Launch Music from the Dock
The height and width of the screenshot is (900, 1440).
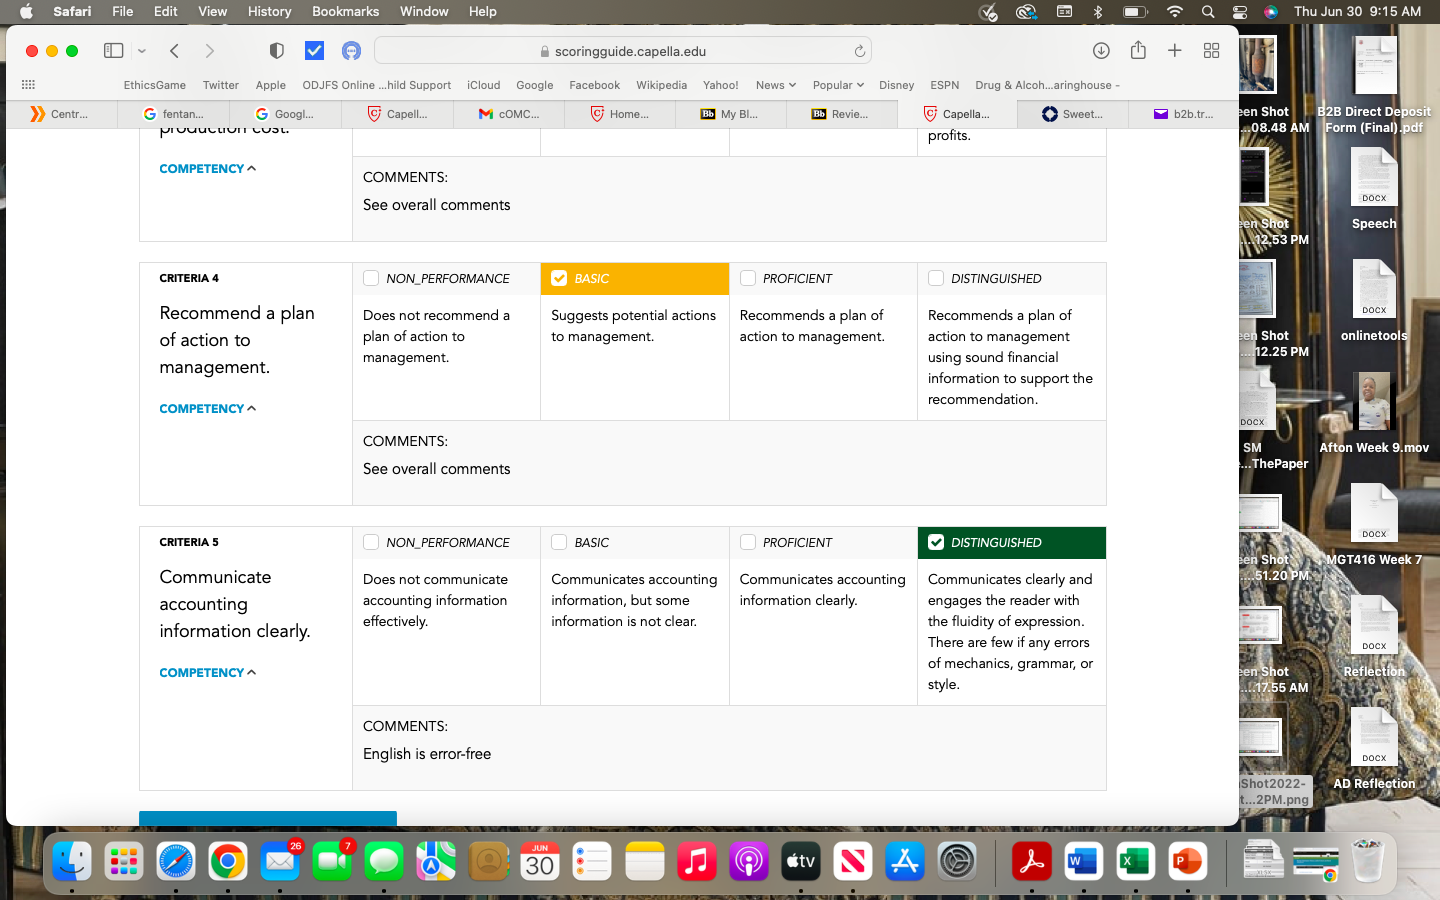click(696, 861)
